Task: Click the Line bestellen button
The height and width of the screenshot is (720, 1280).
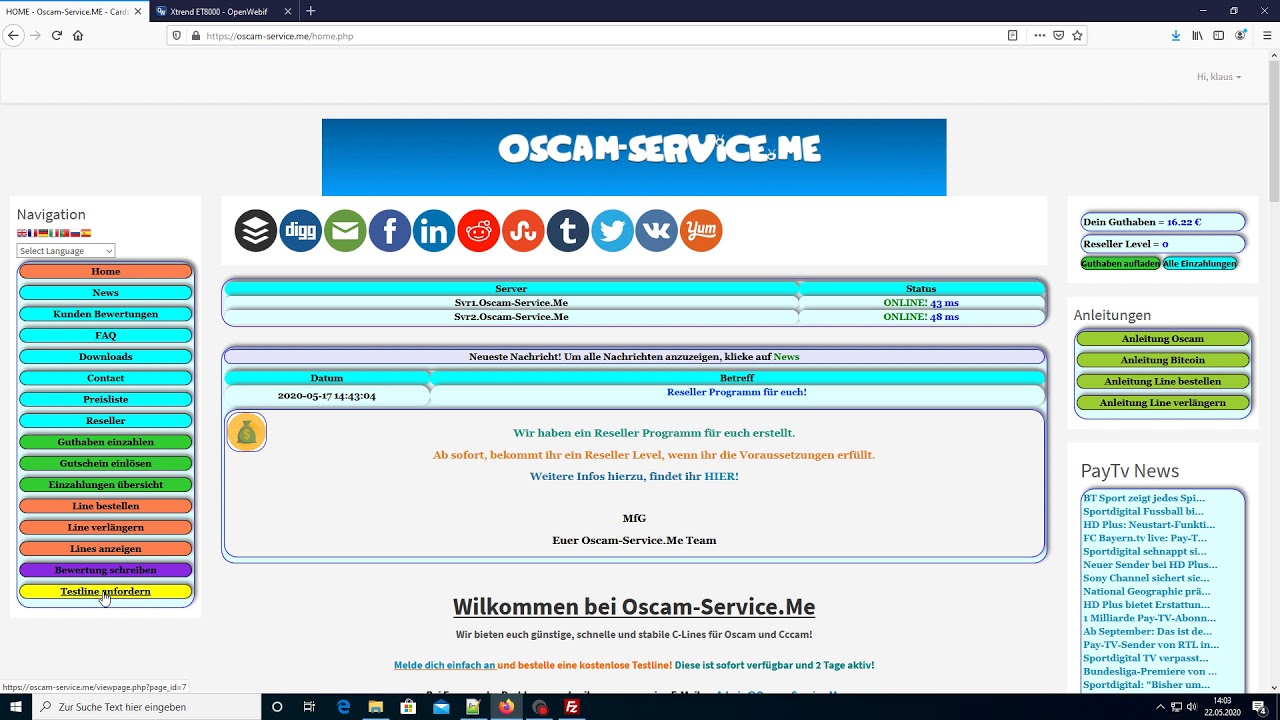Action: (x=106, y=506)
